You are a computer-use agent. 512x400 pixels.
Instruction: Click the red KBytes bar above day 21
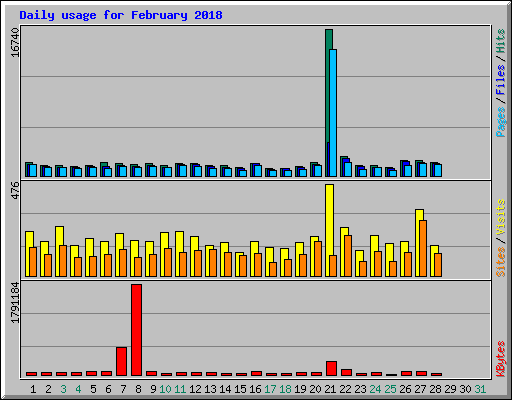coord(331,368)
